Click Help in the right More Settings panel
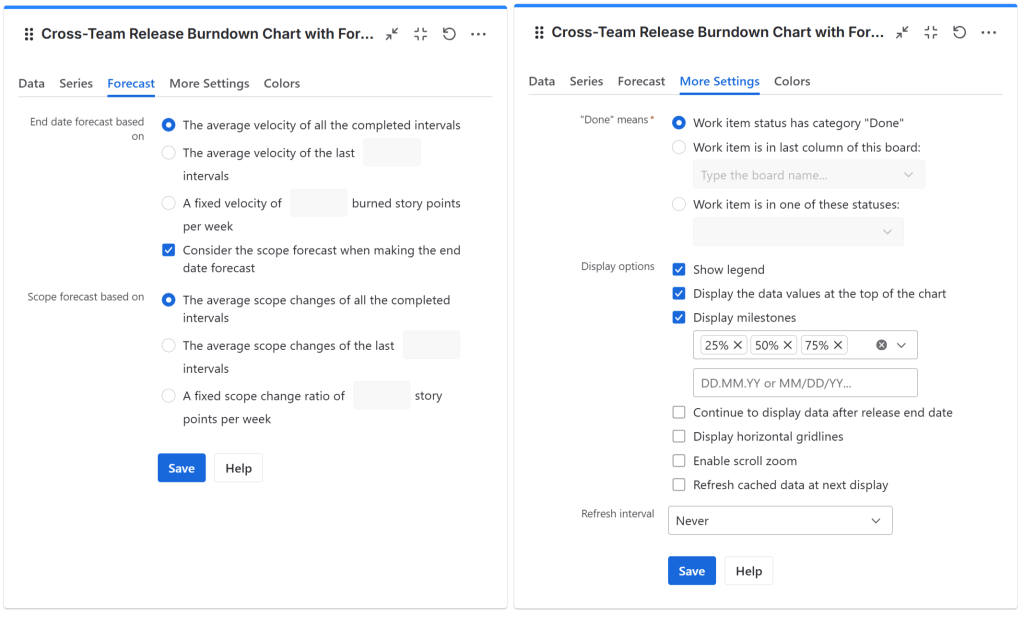1024x617 pixels. pyautogui.click(x=748, y=571)
